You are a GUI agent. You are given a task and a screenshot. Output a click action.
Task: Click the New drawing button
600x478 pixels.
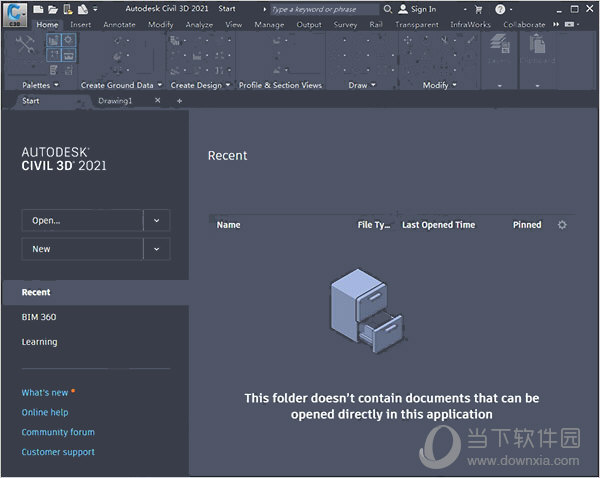(x=82, y=249)
